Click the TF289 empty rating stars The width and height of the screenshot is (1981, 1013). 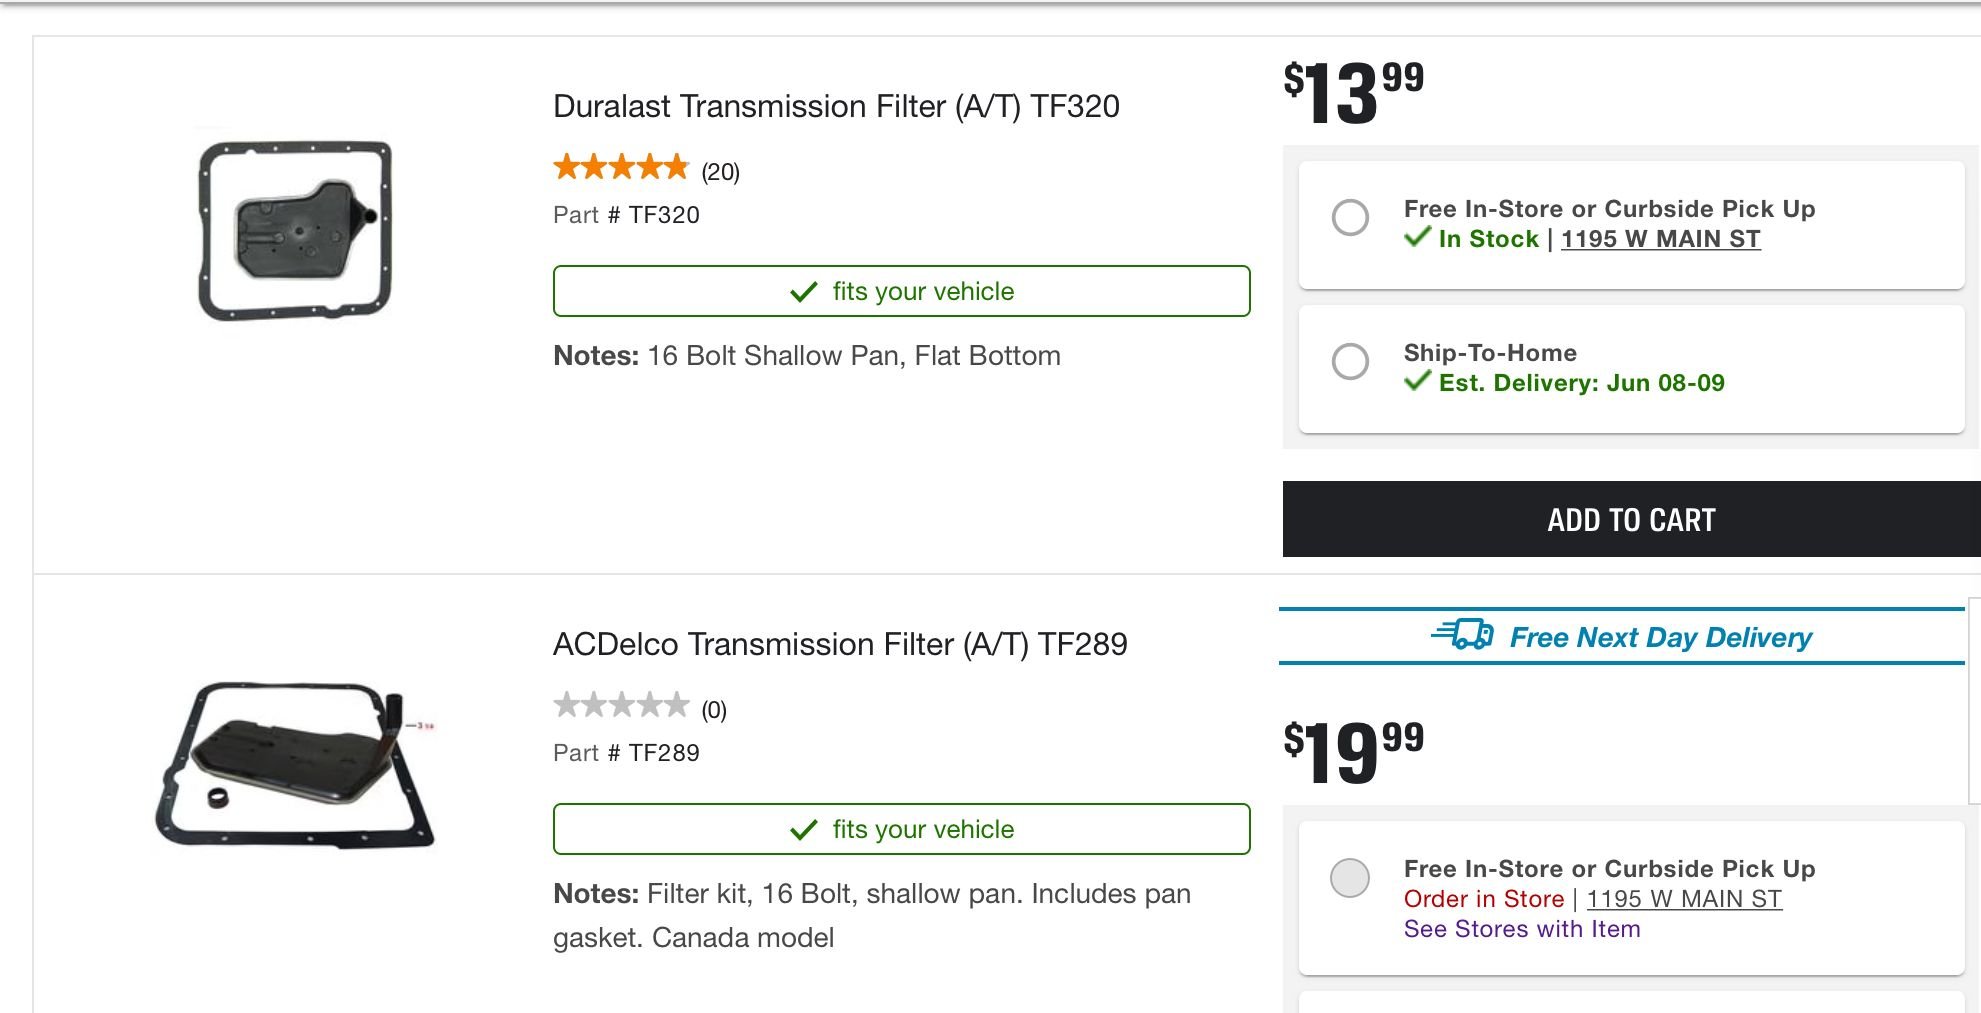click(x=621, y=705)
